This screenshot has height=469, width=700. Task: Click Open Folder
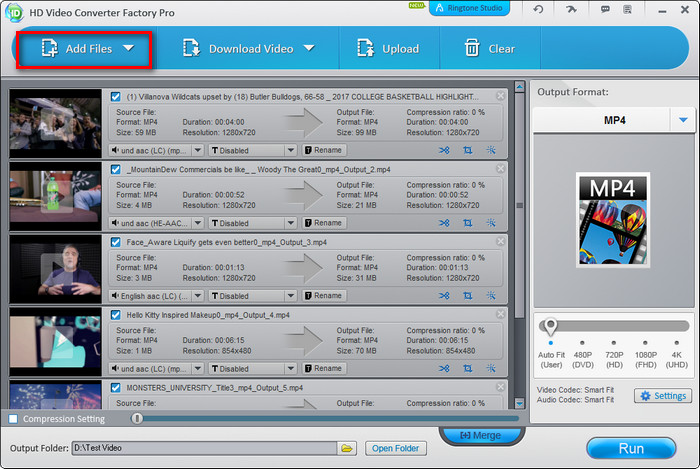396,448
